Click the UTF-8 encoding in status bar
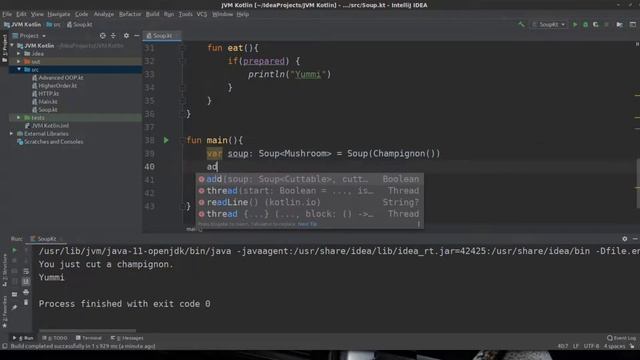 591,346
